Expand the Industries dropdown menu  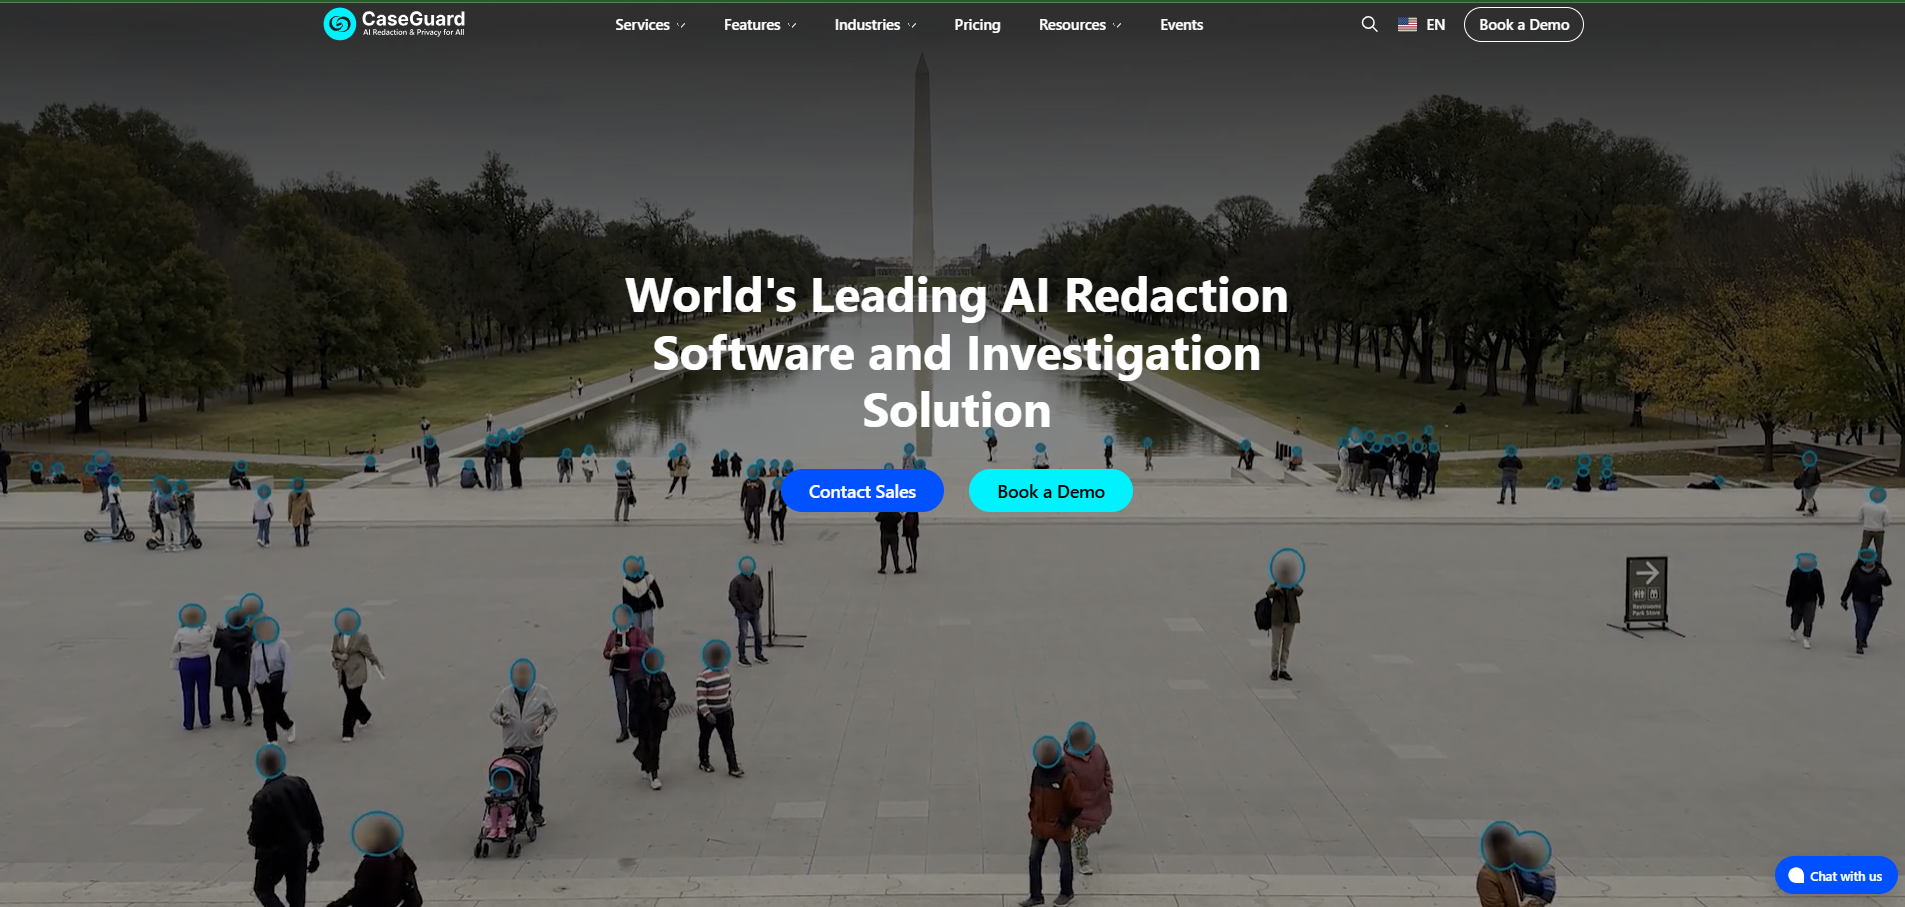[x=875, y=25]
